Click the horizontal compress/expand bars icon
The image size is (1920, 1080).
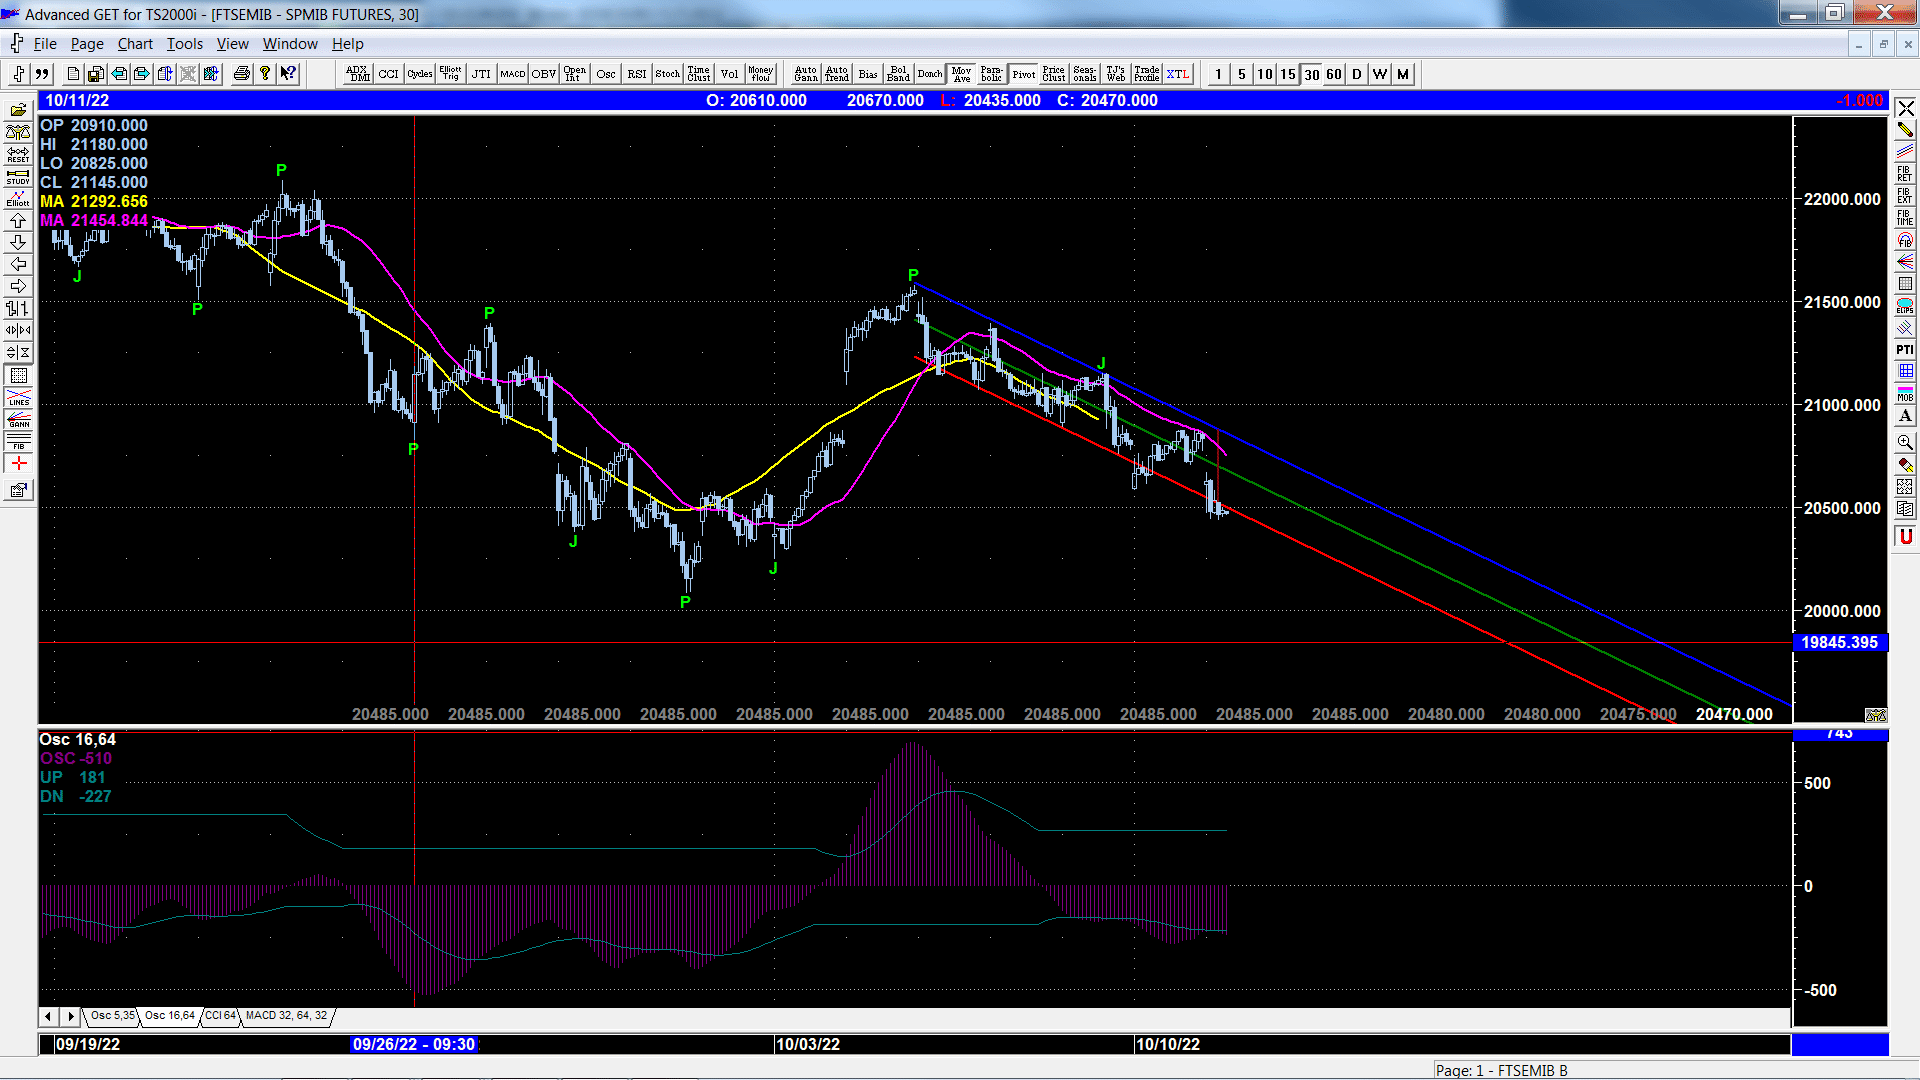18,330
